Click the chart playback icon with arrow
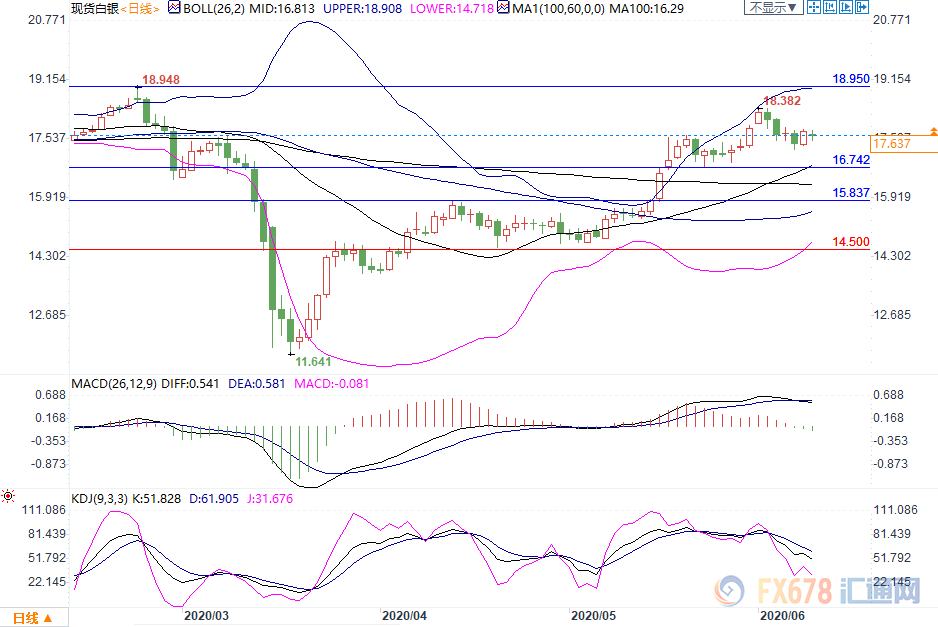The height and width of the screenshot is (627, 938). 847,7
